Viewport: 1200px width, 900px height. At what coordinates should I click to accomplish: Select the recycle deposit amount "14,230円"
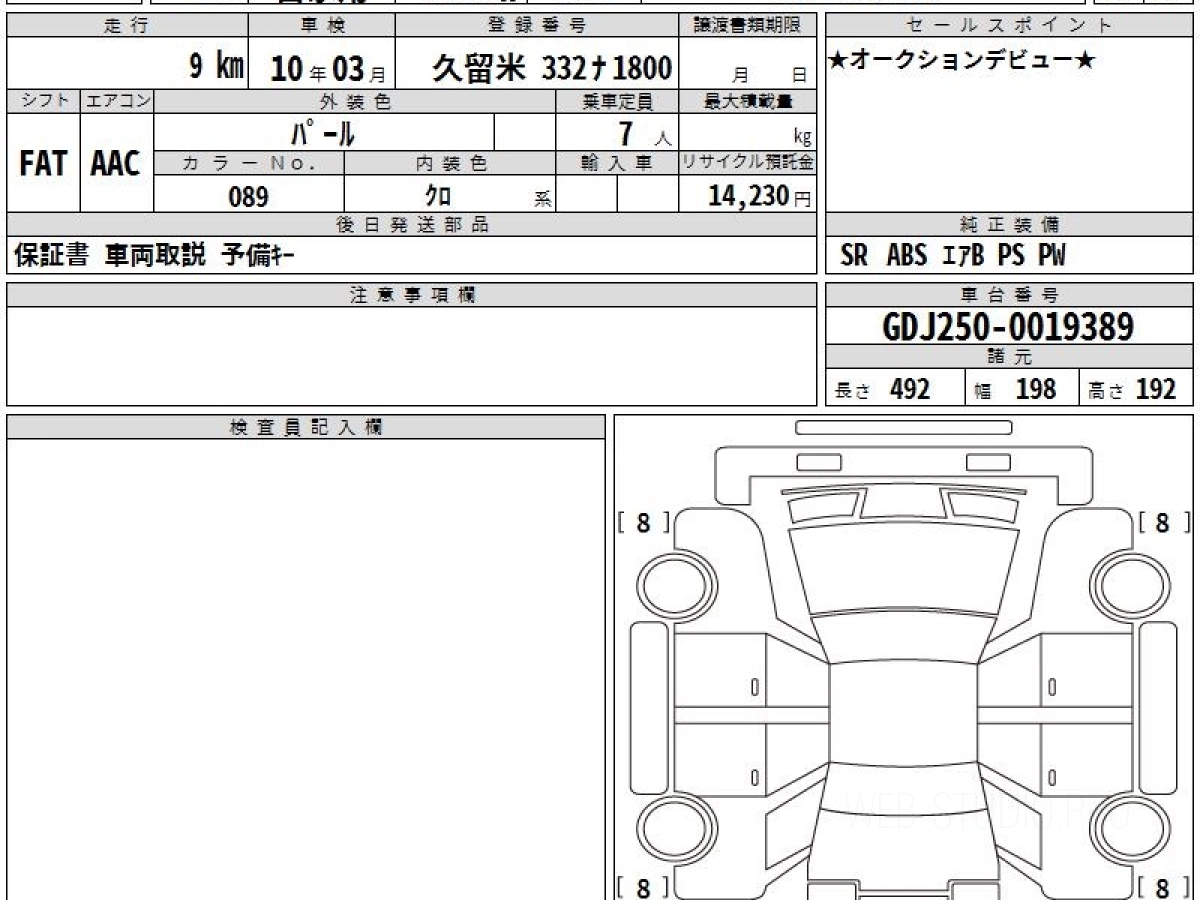(760, 196)
